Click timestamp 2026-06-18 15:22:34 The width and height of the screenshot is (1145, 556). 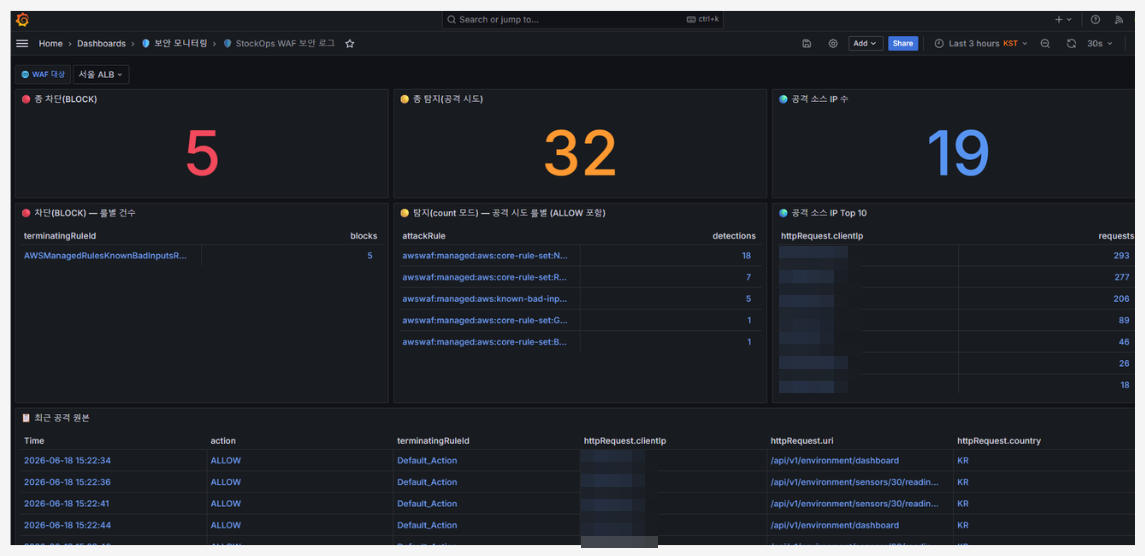[67, 460]
